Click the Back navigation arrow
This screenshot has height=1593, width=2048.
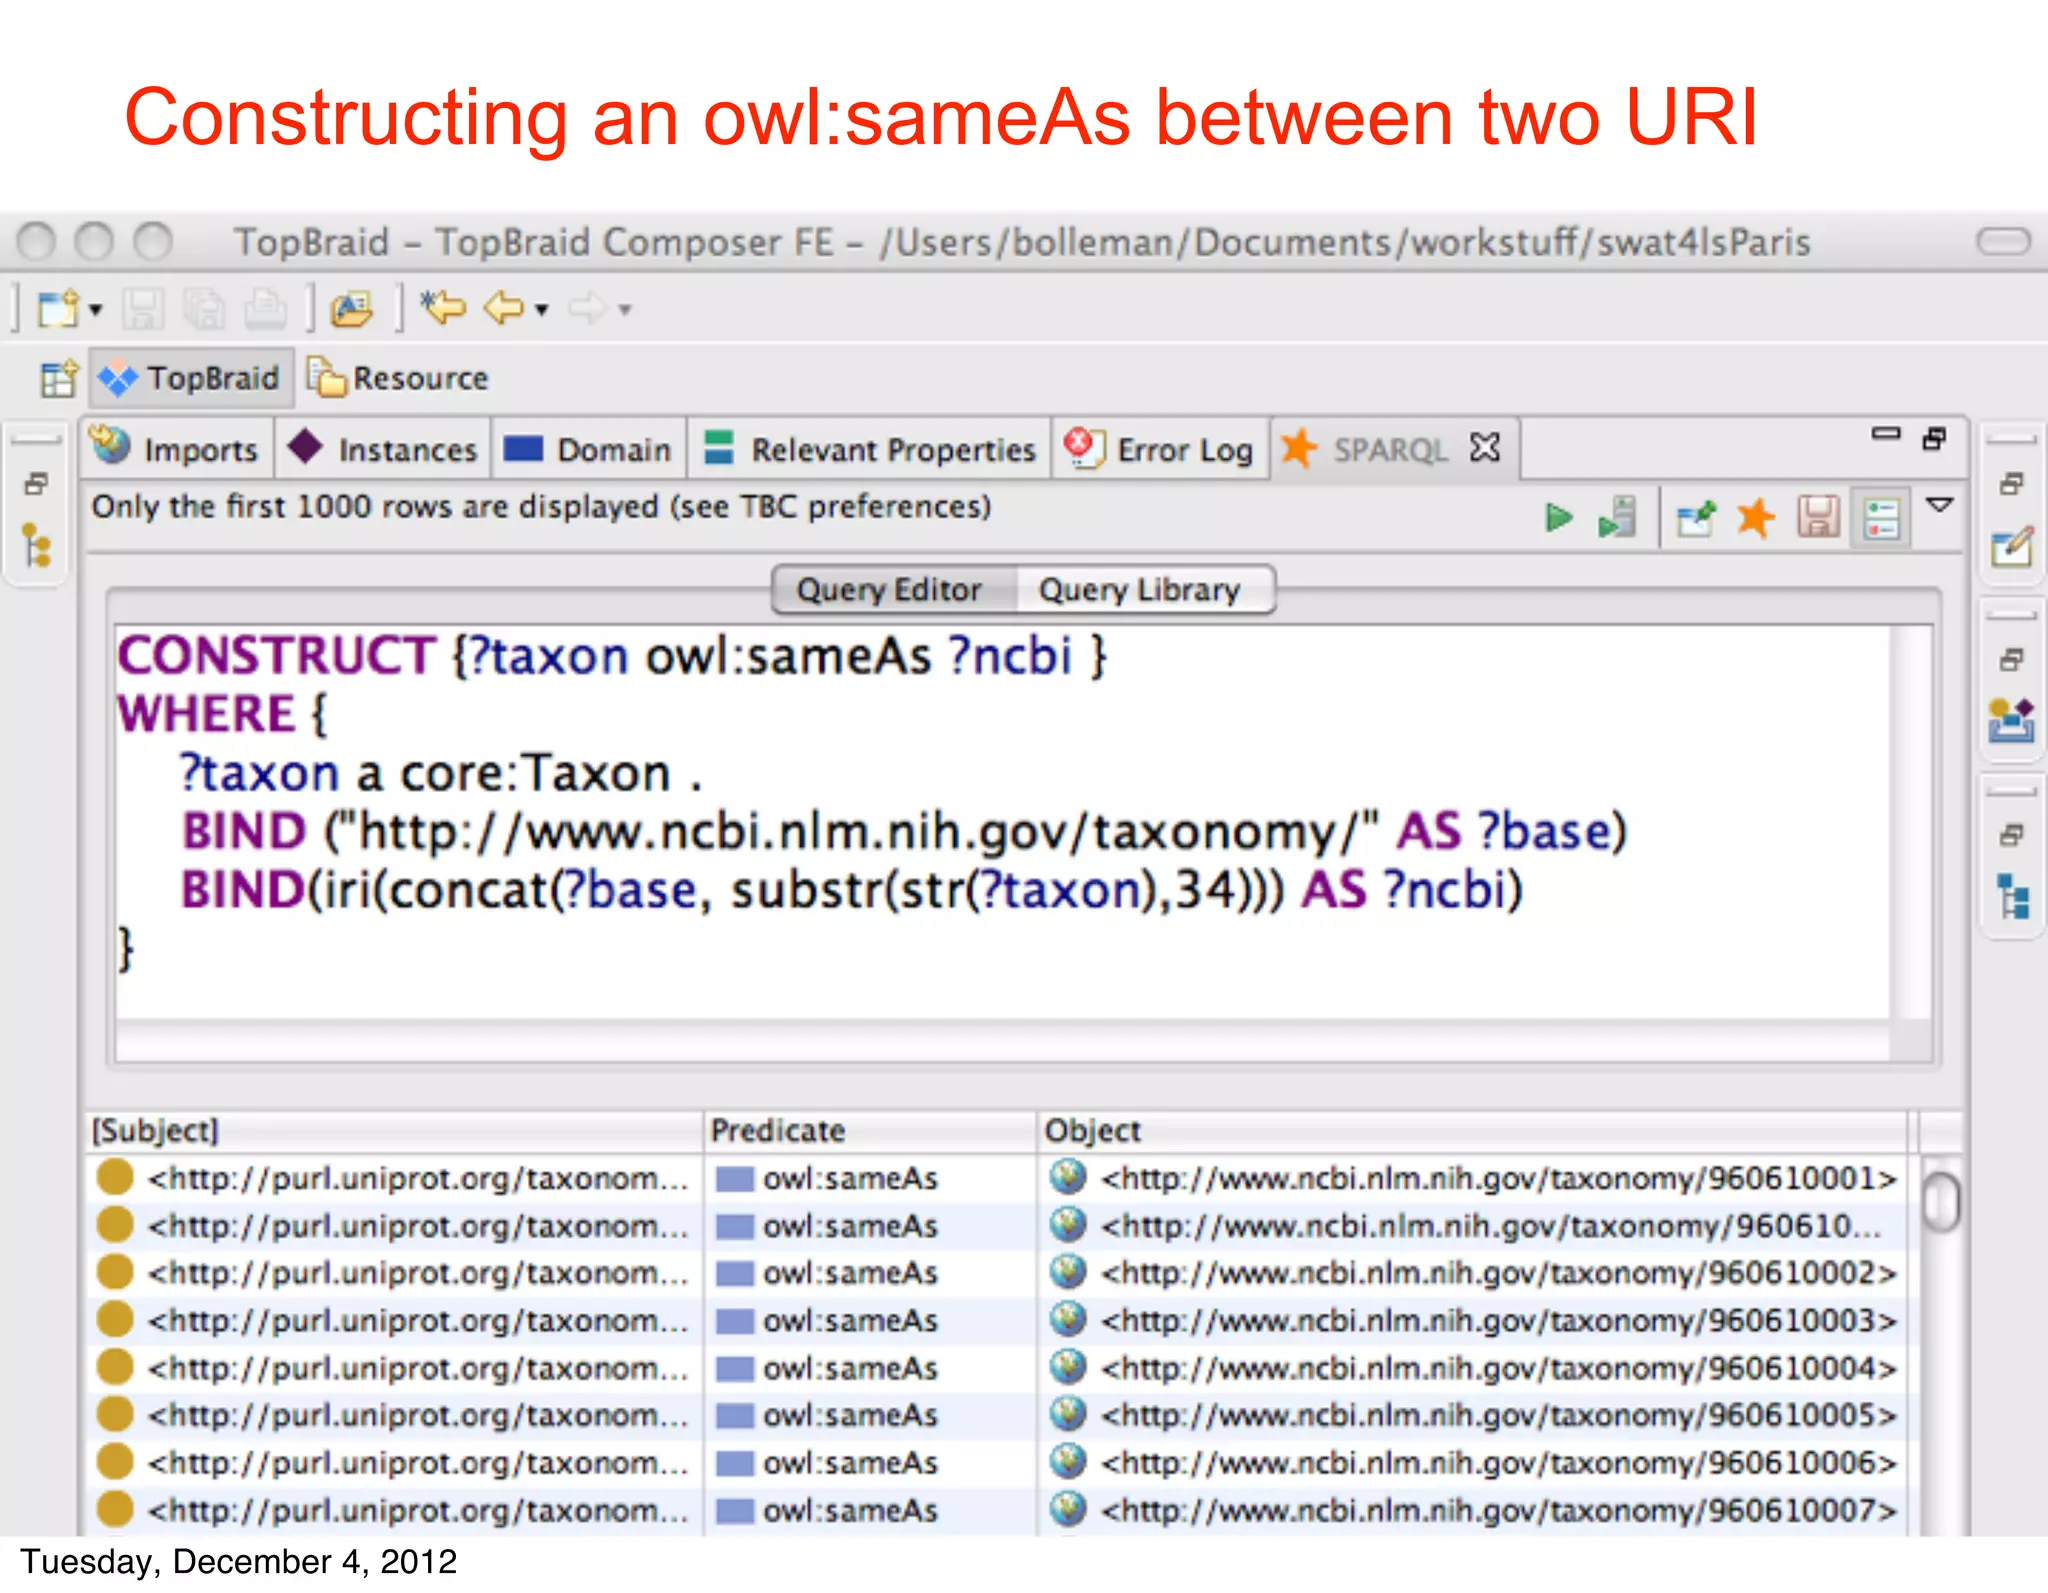503,308
